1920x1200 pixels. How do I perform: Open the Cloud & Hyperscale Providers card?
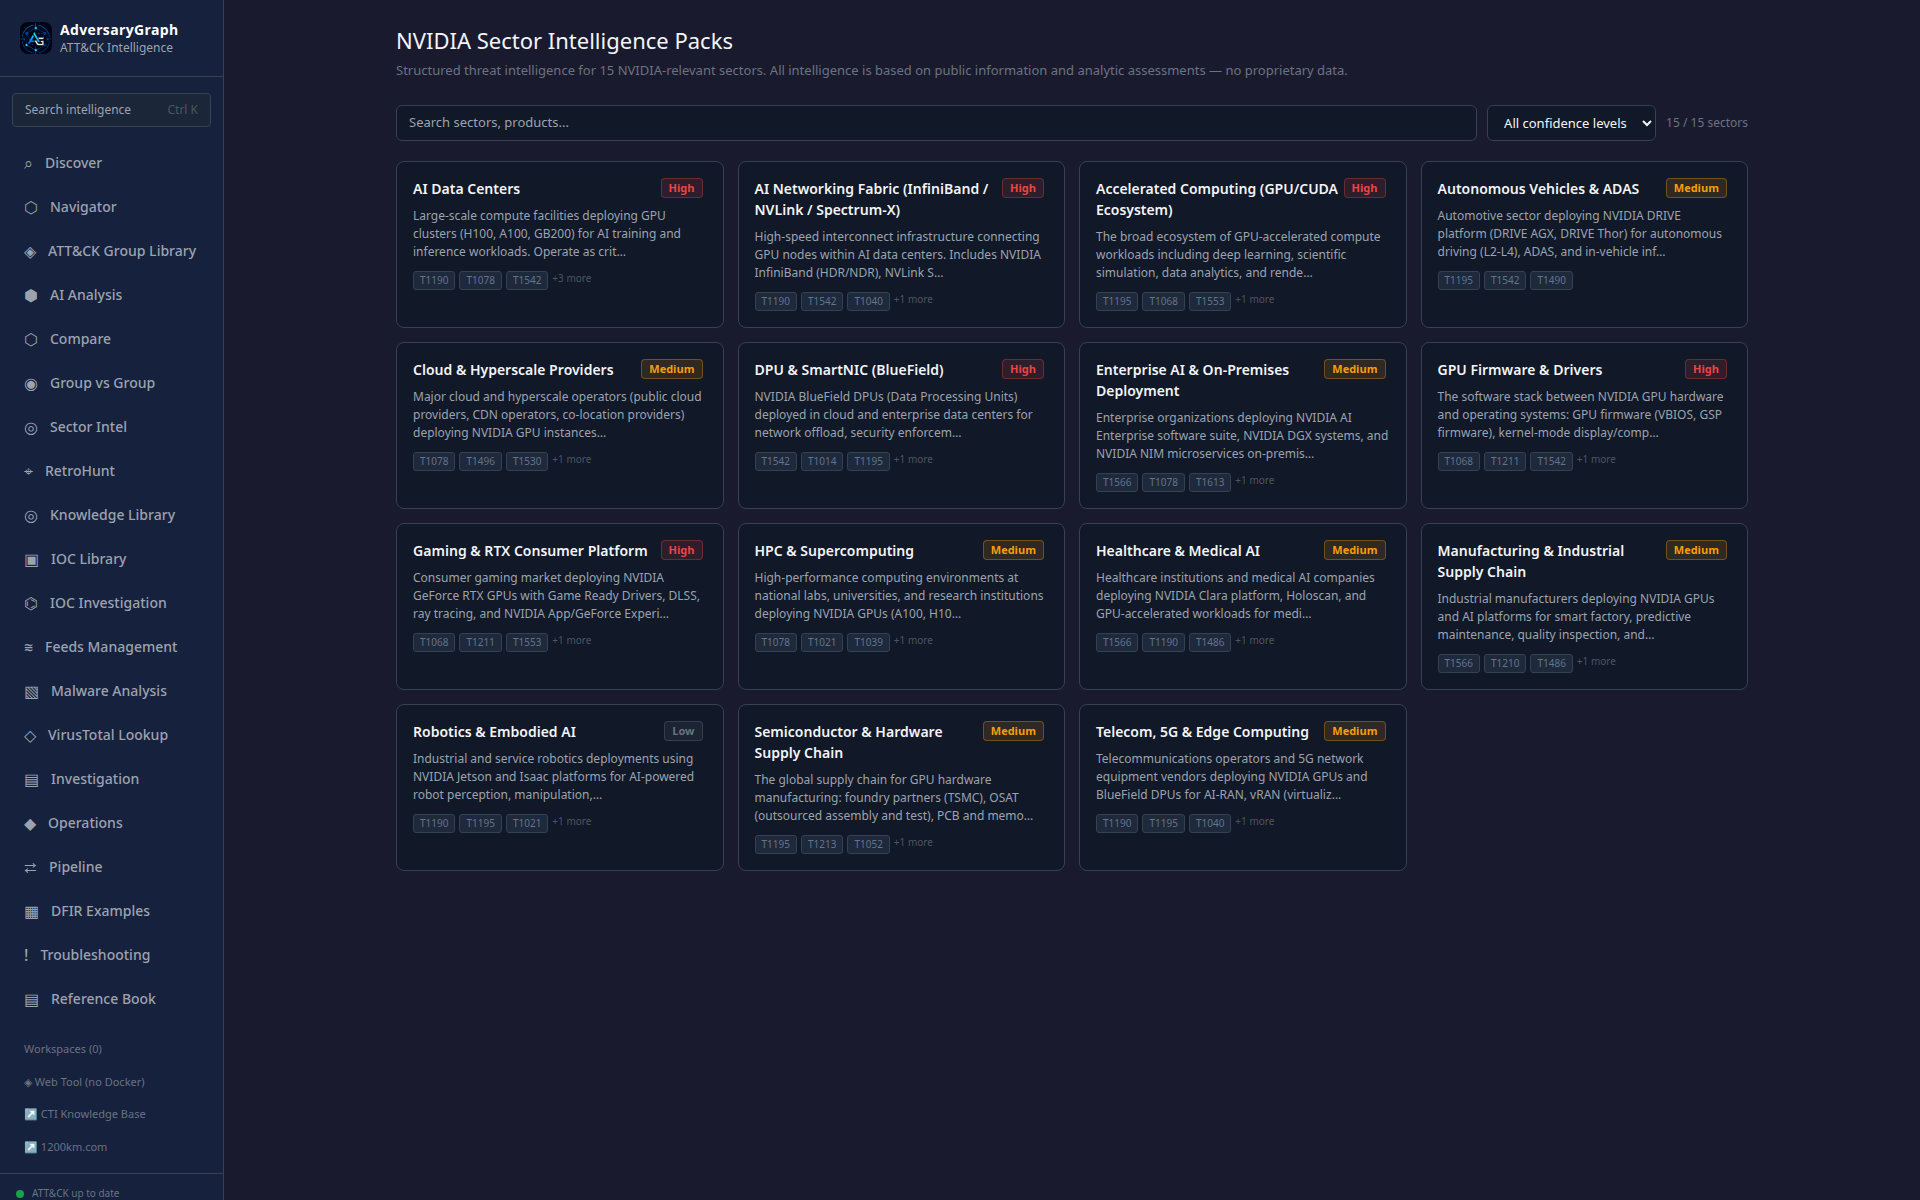point(560,425)
